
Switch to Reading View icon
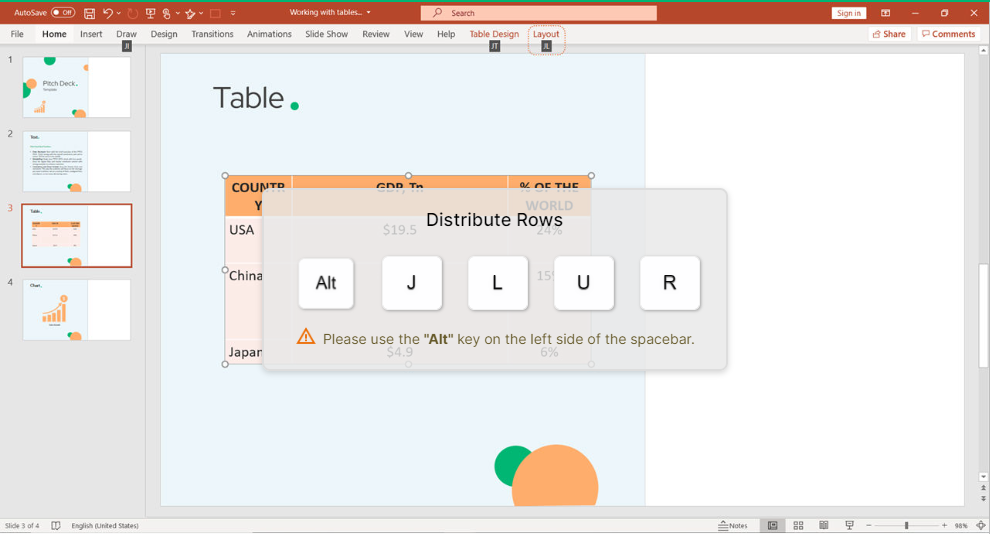[823, 525]
